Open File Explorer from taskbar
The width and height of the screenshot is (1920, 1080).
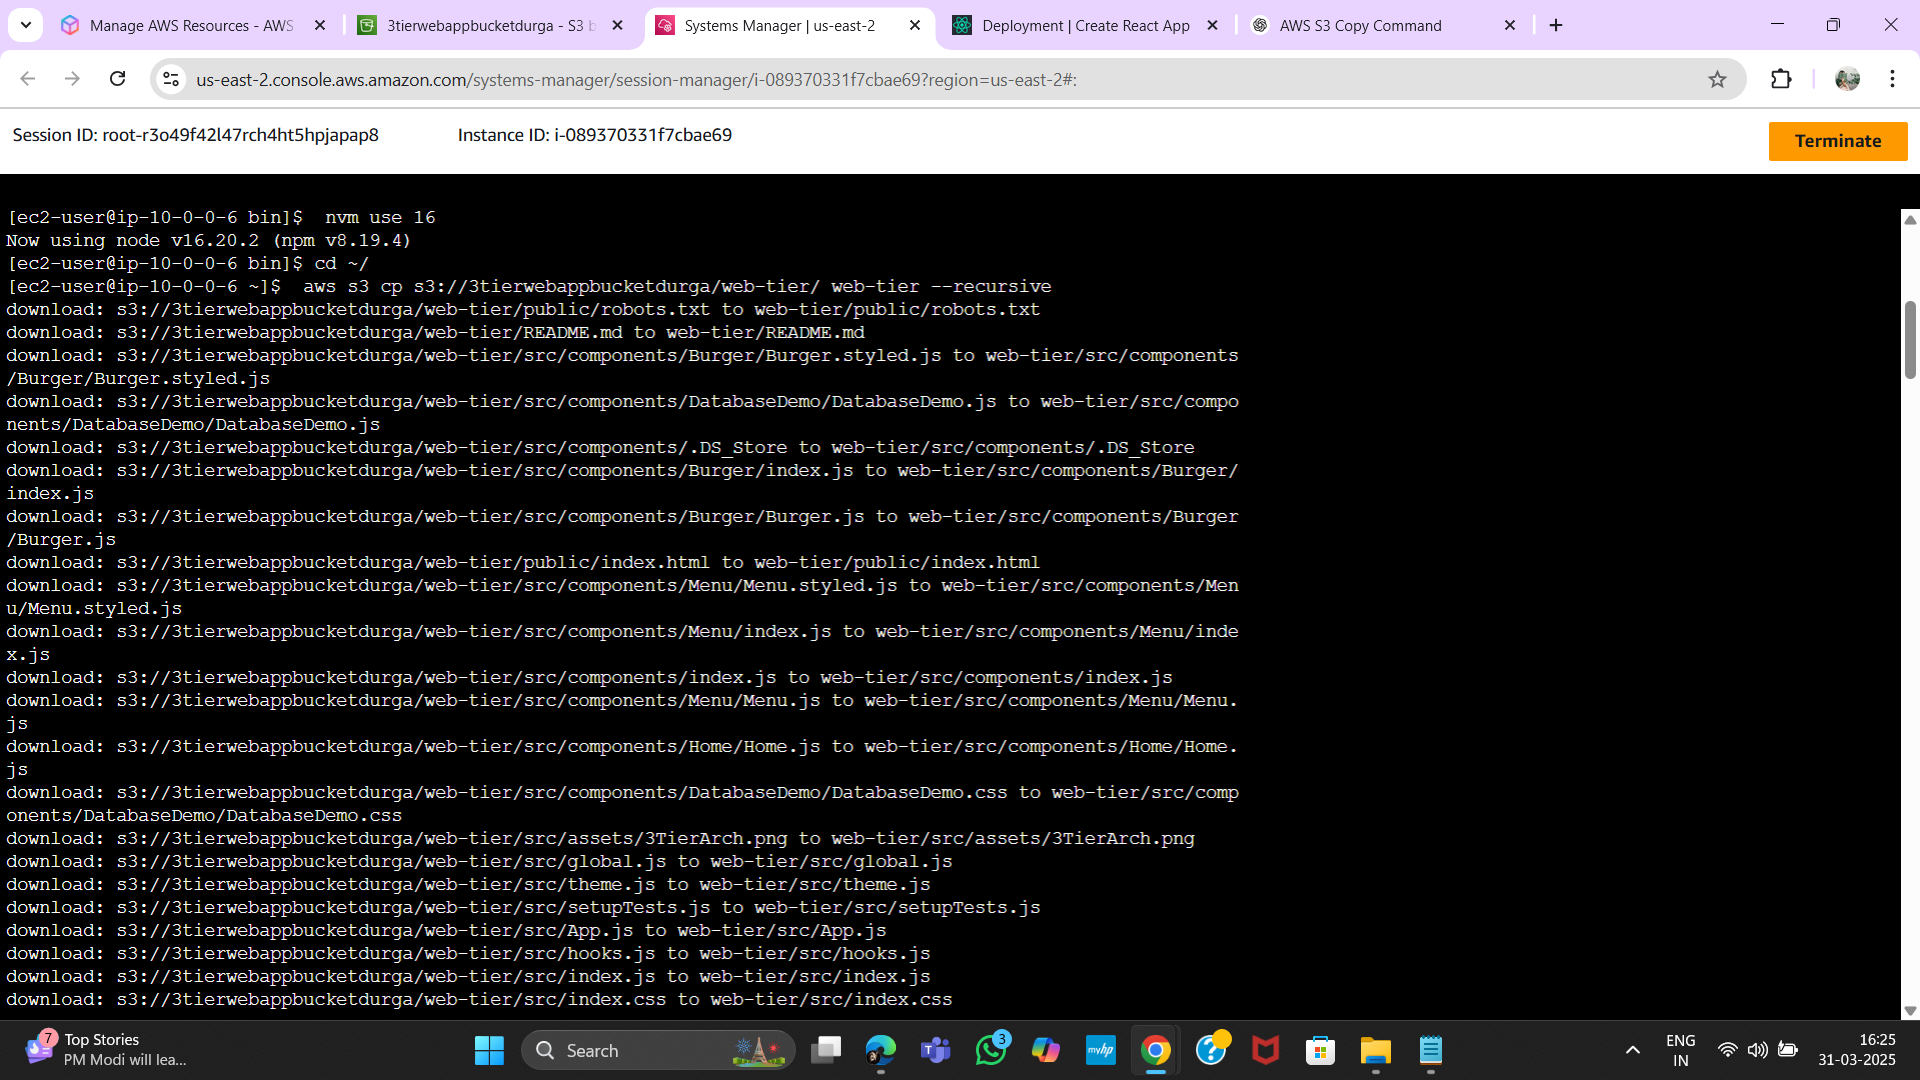point(1376,1050)
